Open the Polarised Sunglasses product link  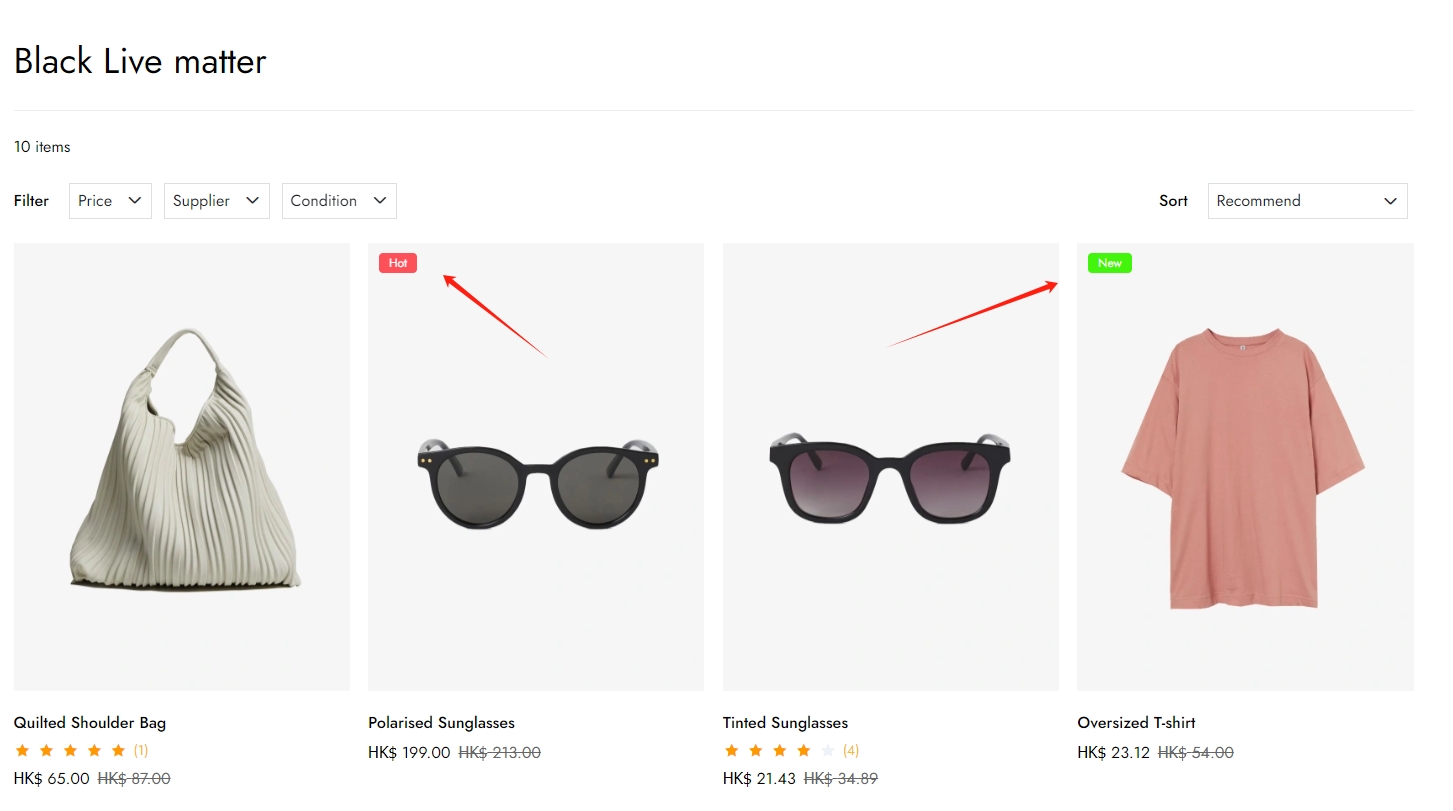tap(441, 723)
